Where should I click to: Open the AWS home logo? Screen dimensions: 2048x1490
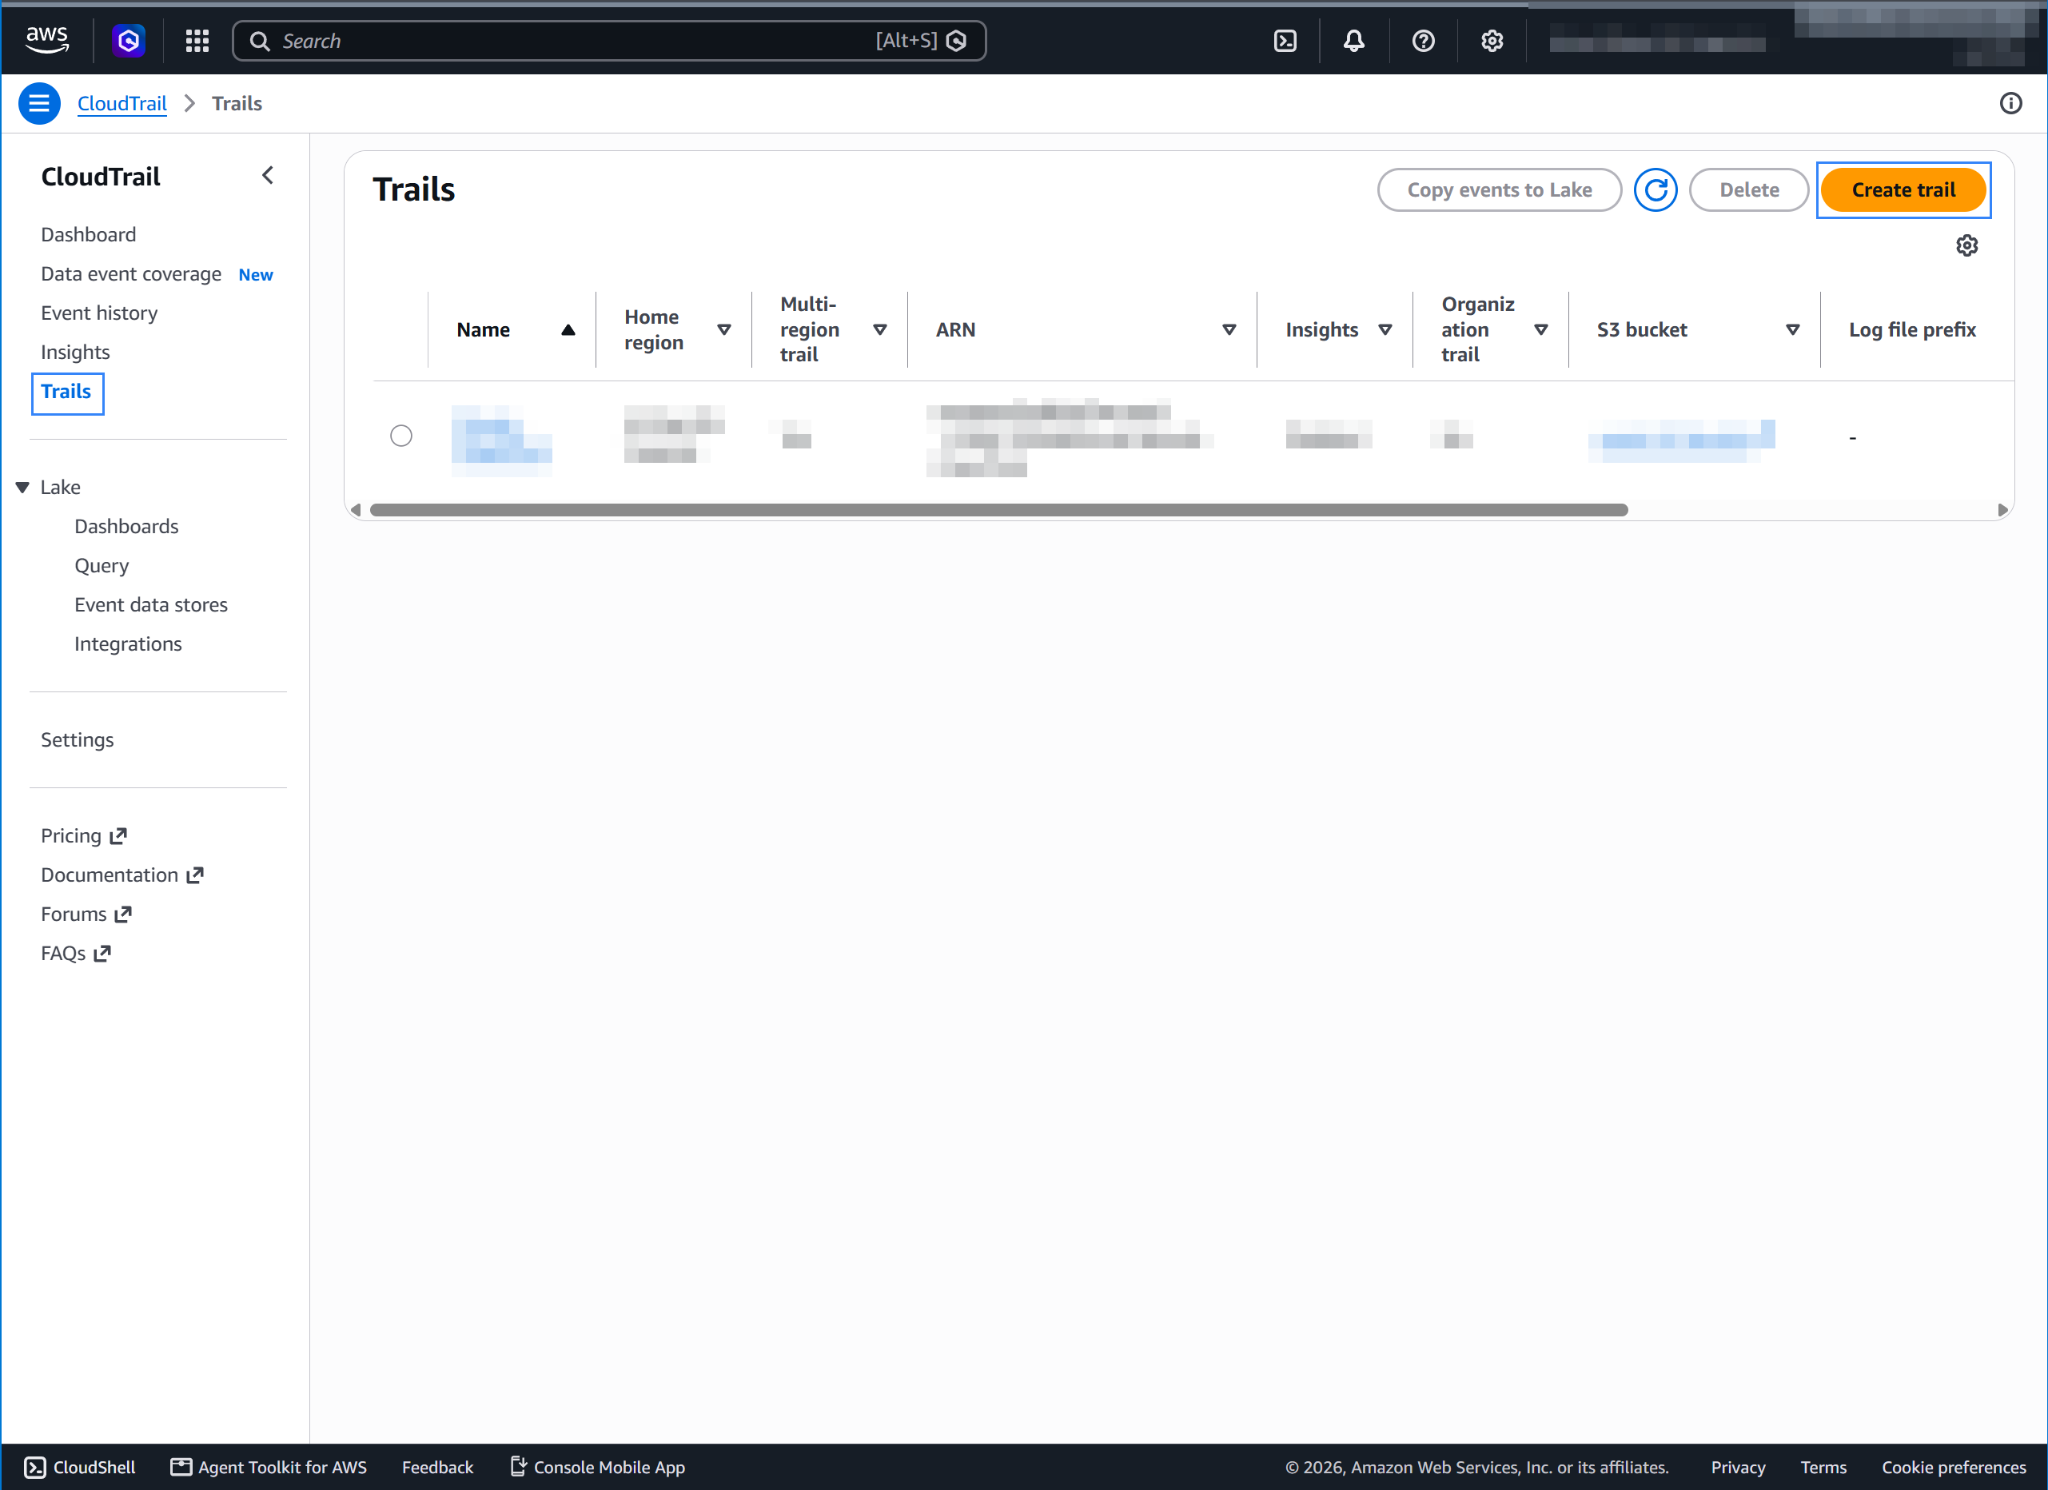[47, 40]
